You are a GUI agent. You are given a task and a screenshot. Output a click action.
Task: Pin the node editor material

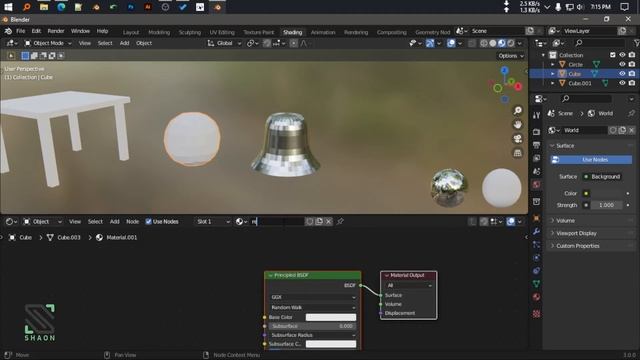point(340,221)
